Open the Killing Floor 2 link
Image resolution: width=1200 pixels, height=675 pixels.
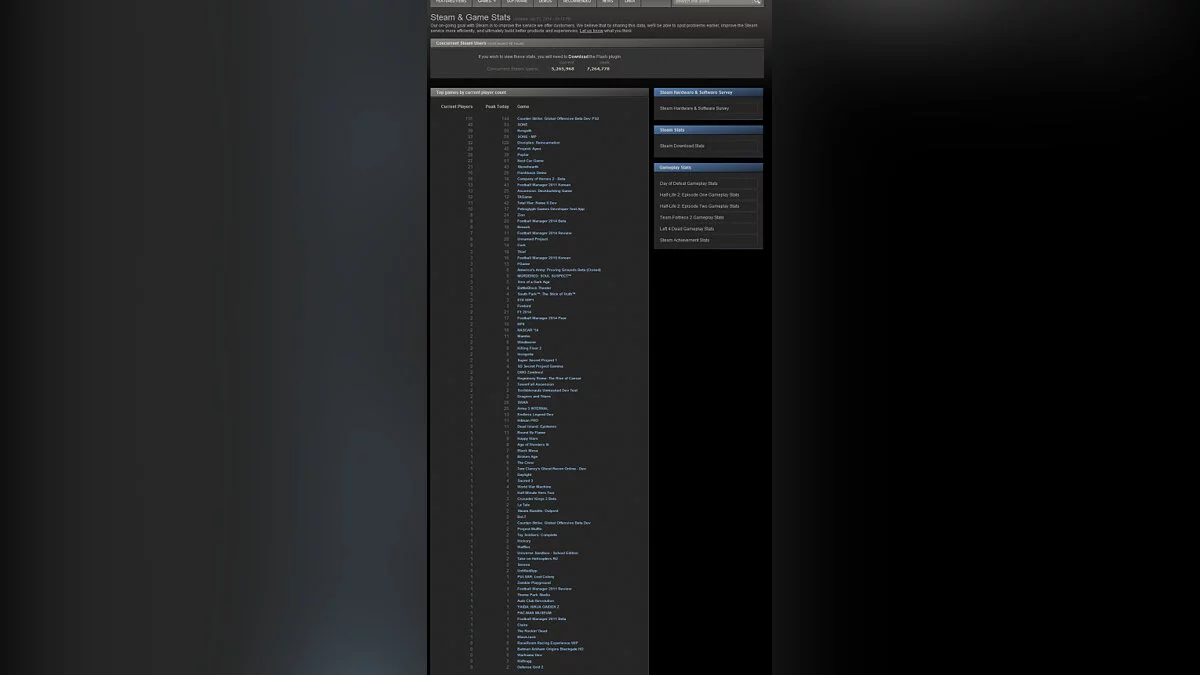pos(529,347)
